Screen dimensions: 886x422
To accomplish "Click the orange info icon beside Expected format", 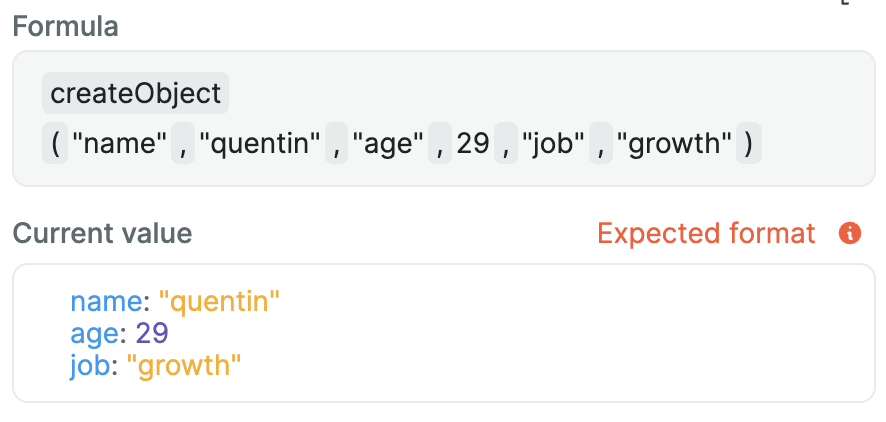I will tap(849, 234).
